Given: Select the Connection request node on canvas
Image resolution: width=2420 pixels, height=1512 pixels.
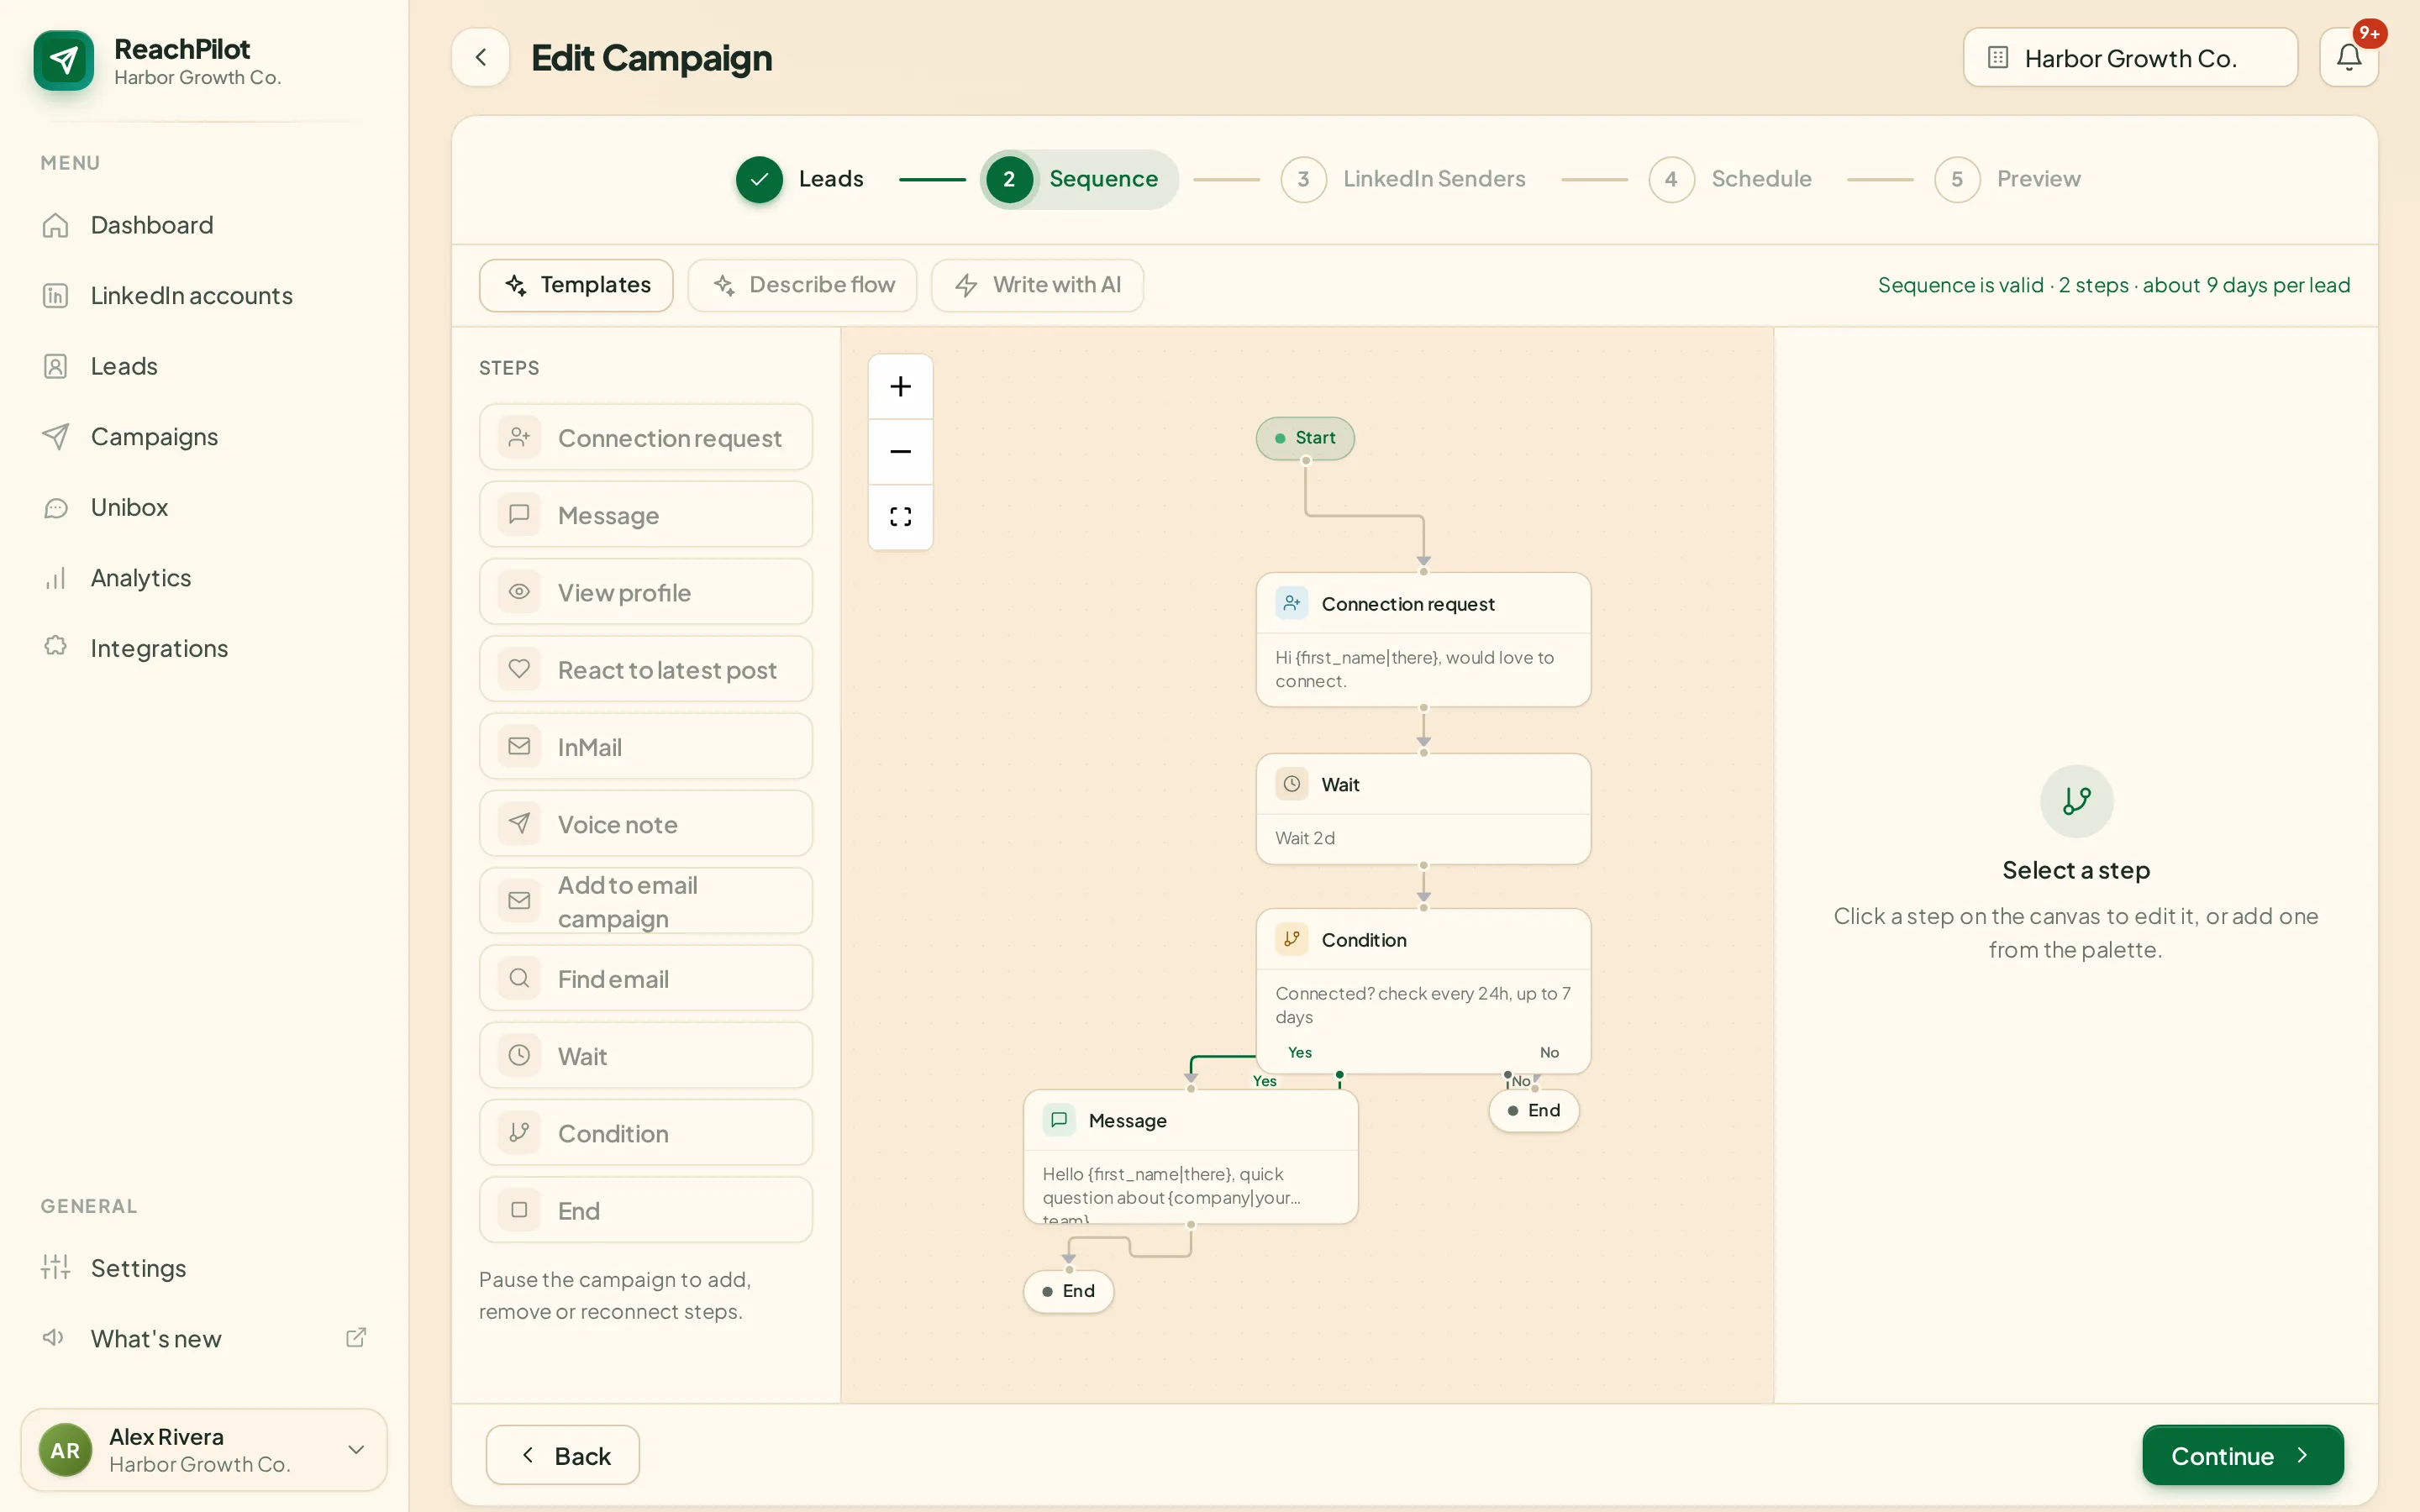Looking at the screenshot, I should [1423, 640].
